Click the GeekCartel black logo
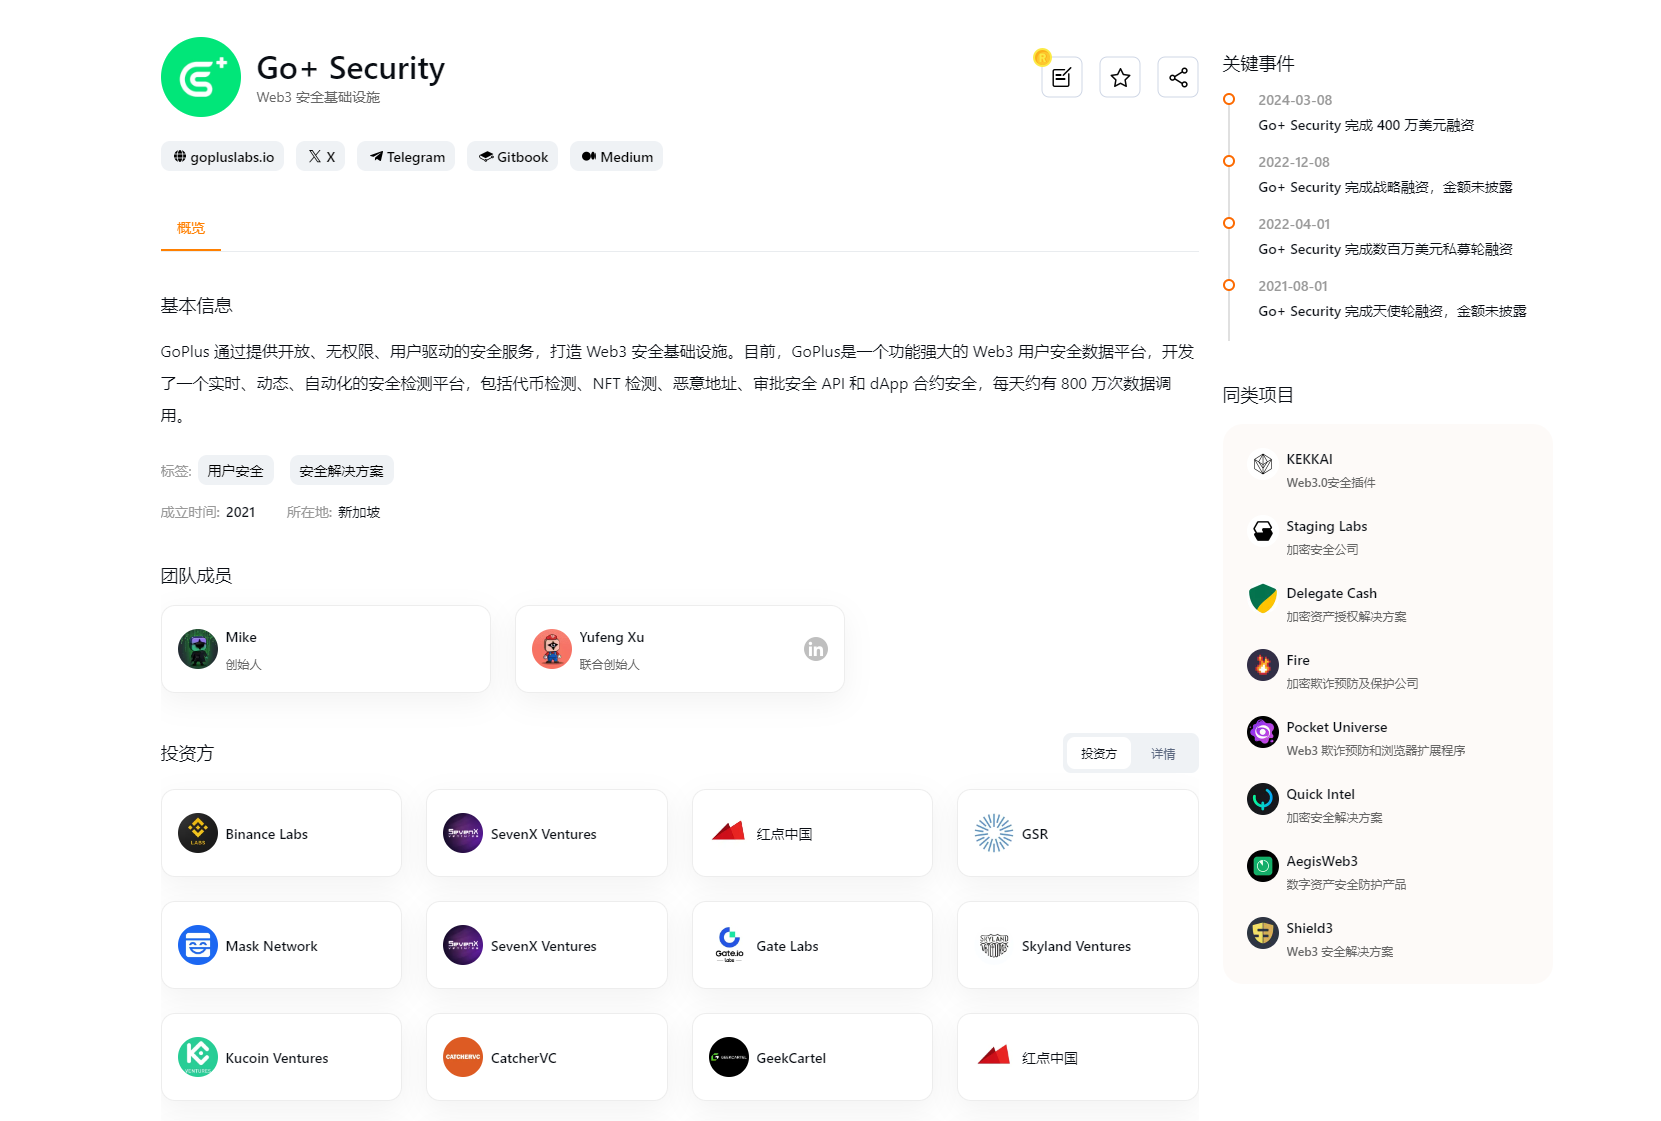Image resolution: width=1661 pixels, height=1121 pixels. [729, 1057]
